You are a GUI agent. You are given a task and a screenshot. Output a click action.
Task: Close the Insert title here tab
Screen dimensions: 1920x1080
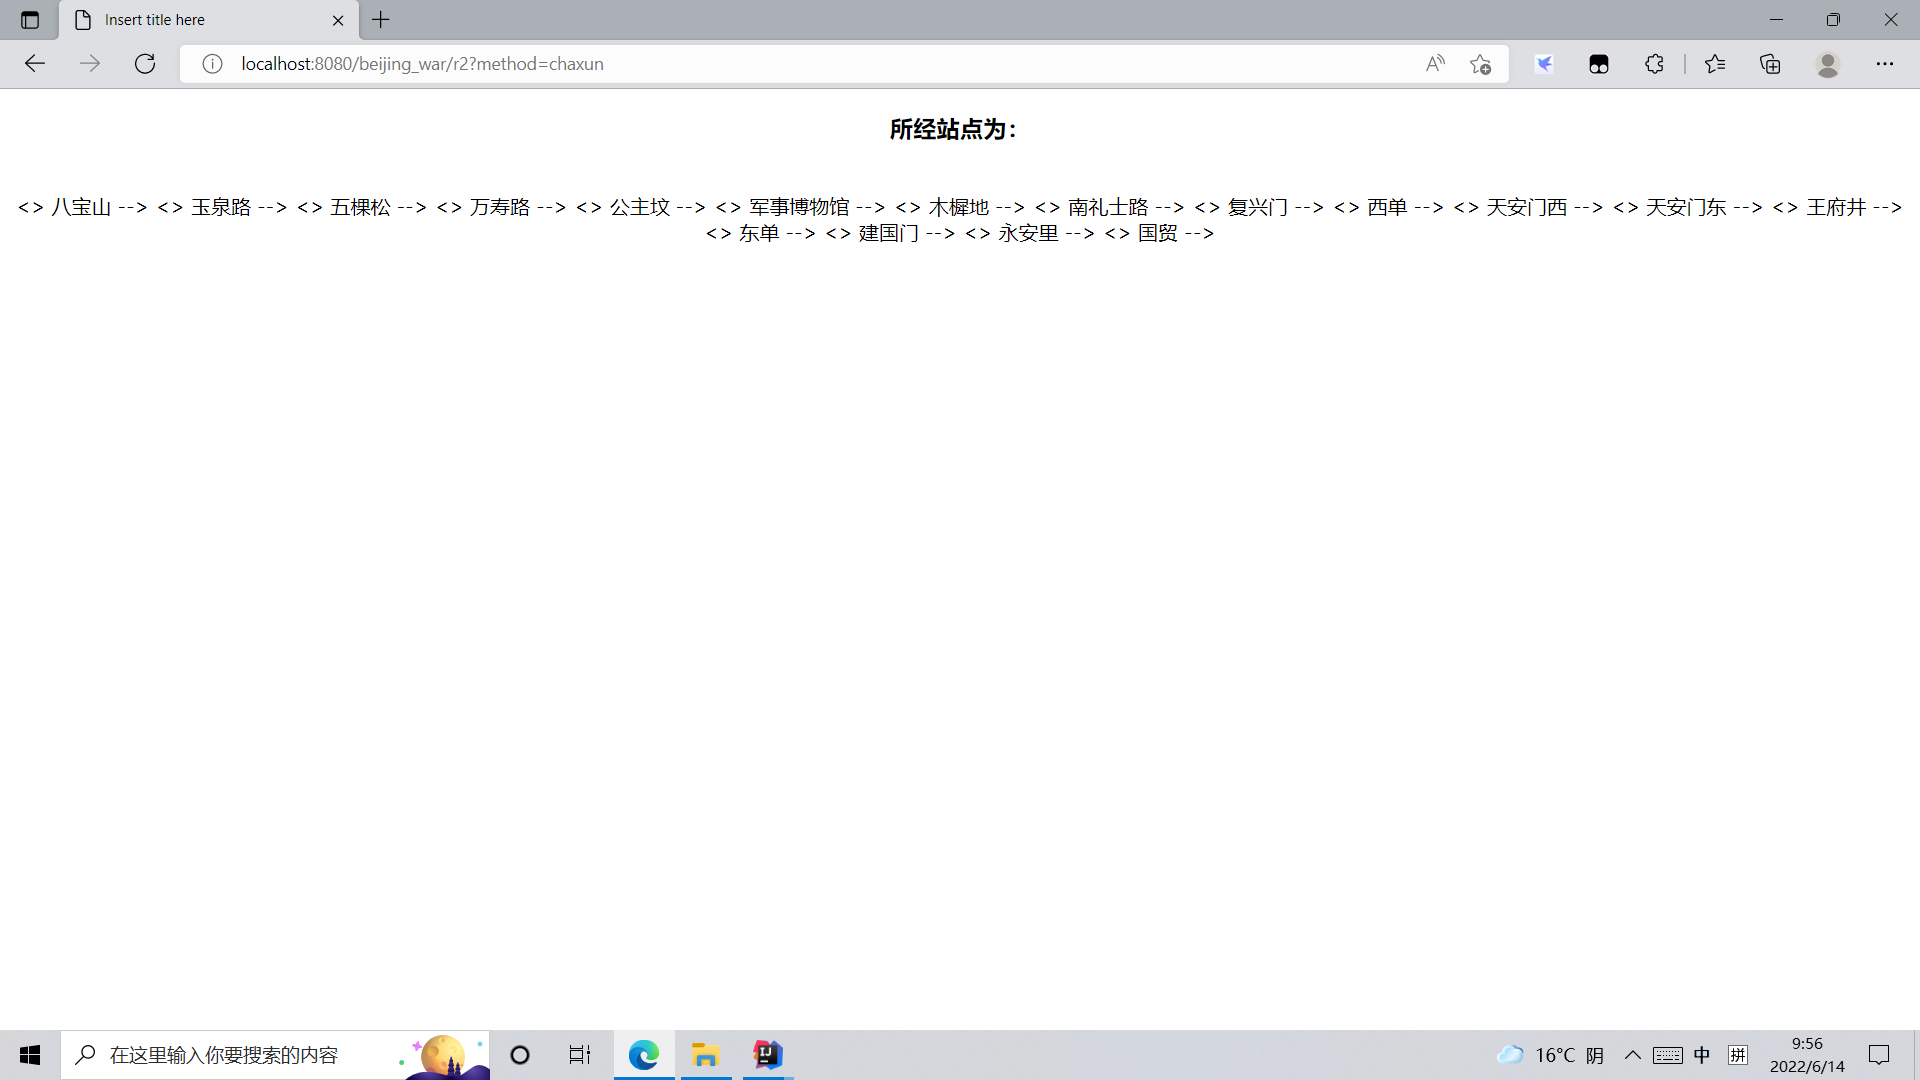(x=338, y=20)
